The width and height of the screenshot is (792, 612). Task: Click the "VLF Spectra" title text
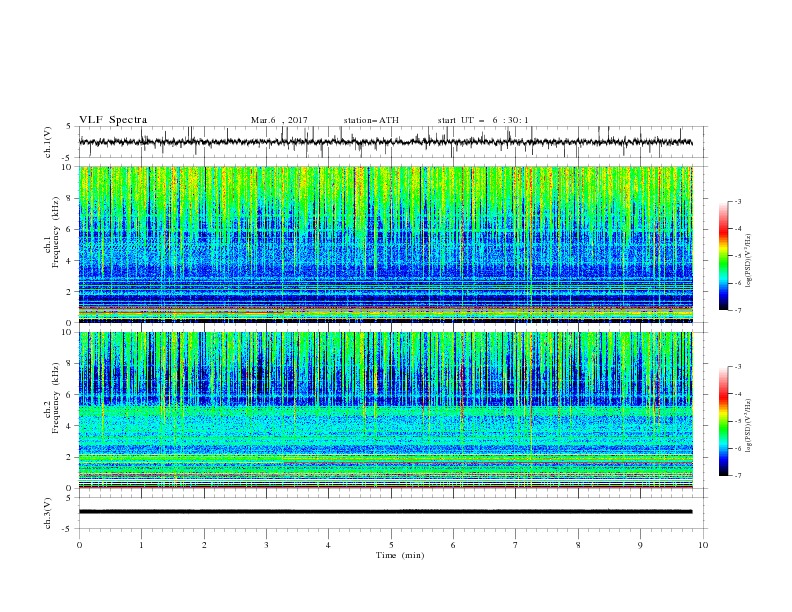[x=113, y=120]
